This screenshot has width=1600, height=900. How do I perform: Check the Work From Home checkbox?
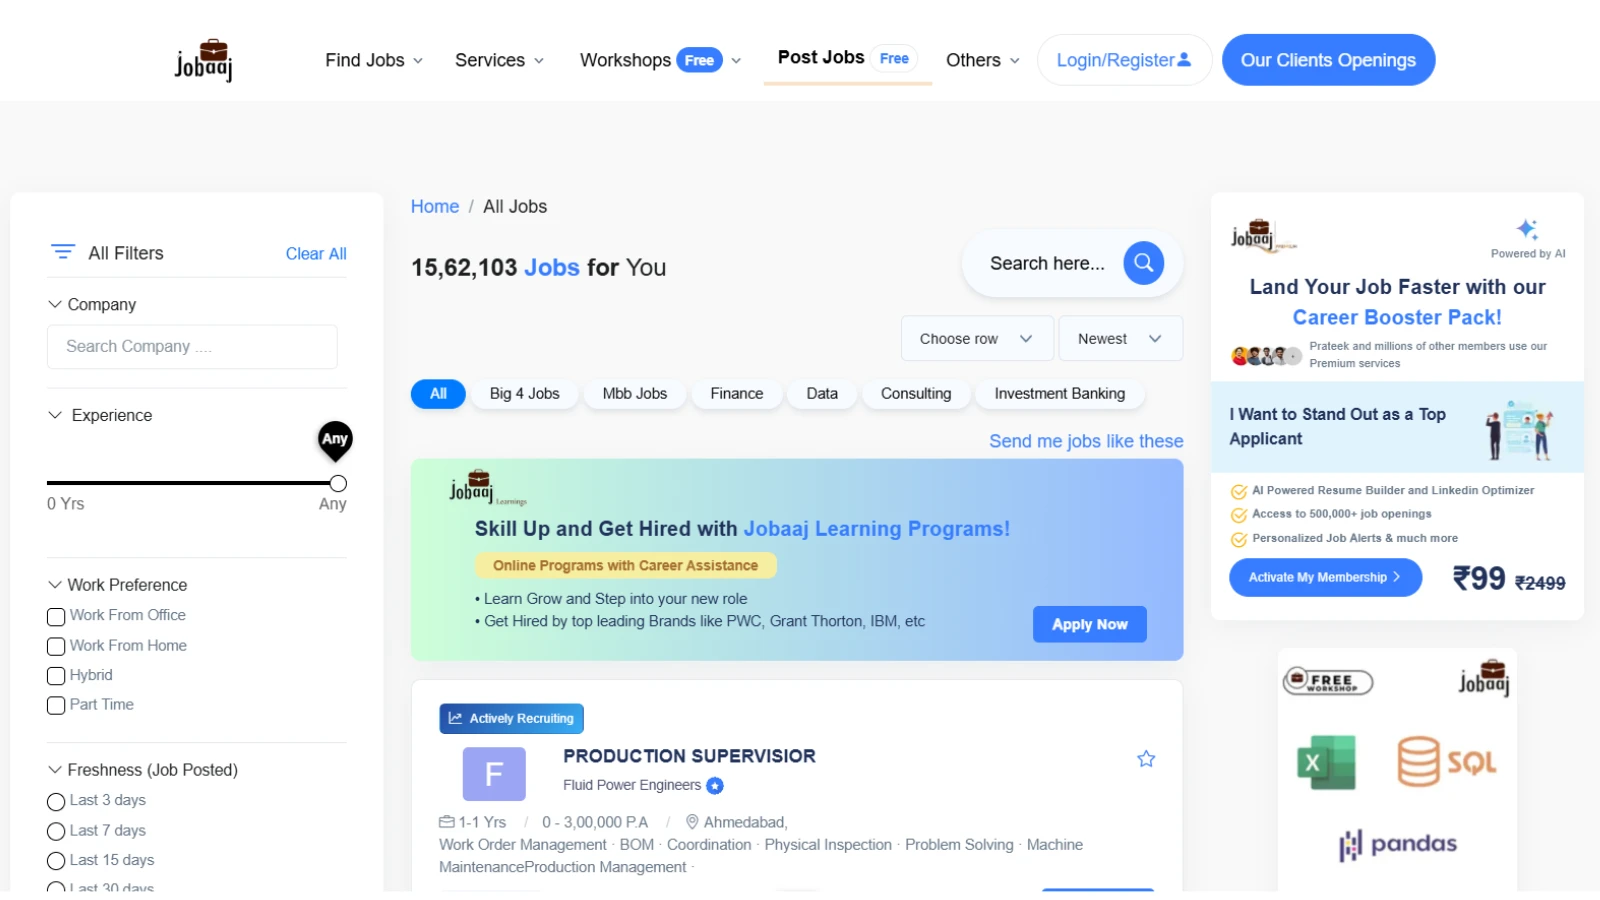pyautogui.click(x=56, y=646)
